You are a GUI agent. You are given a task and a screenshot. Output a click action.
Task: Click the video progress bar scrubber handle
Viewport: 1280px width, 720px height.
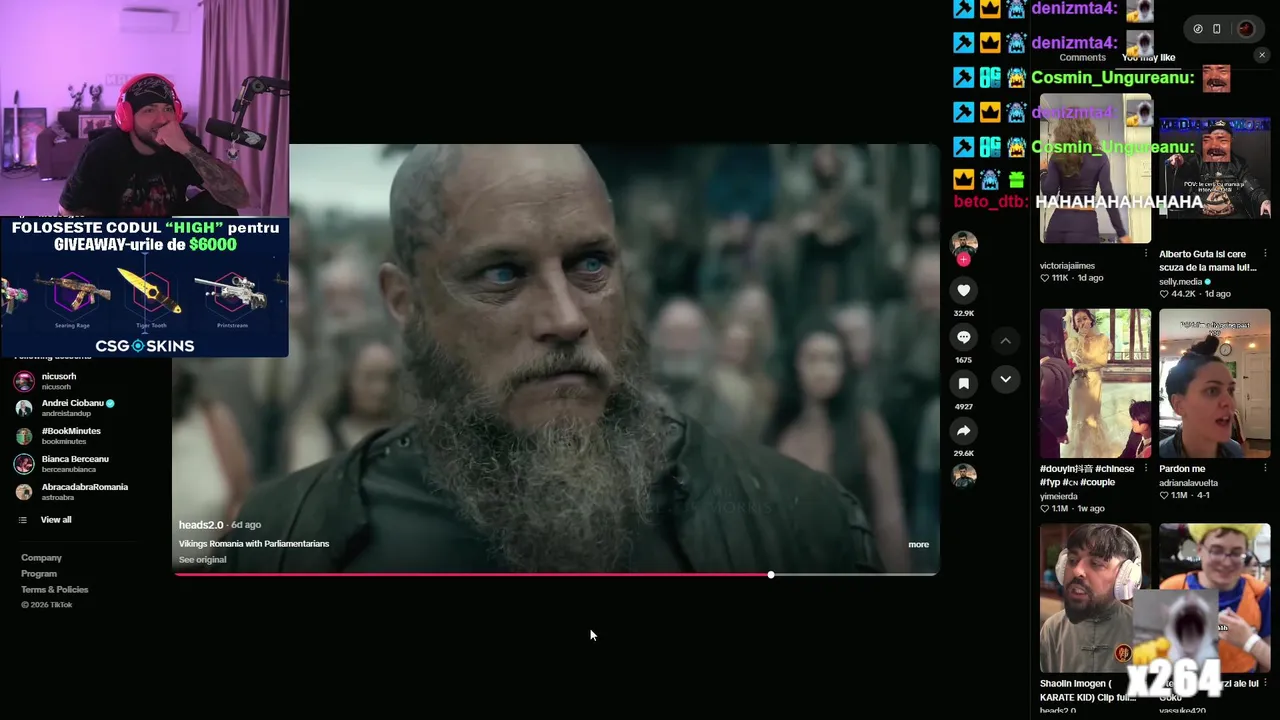pyautogui.click(x=771, y=575)
